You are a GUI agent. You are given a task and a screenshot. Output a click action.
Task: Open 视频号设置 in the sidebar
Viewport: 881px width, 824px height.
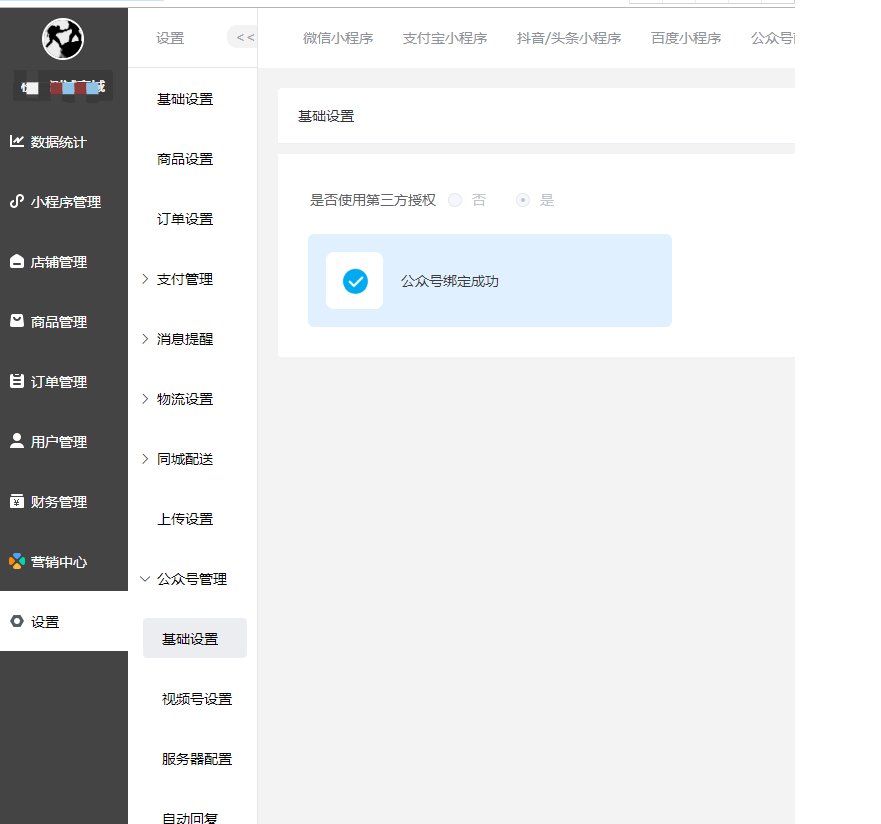(197, 699)
